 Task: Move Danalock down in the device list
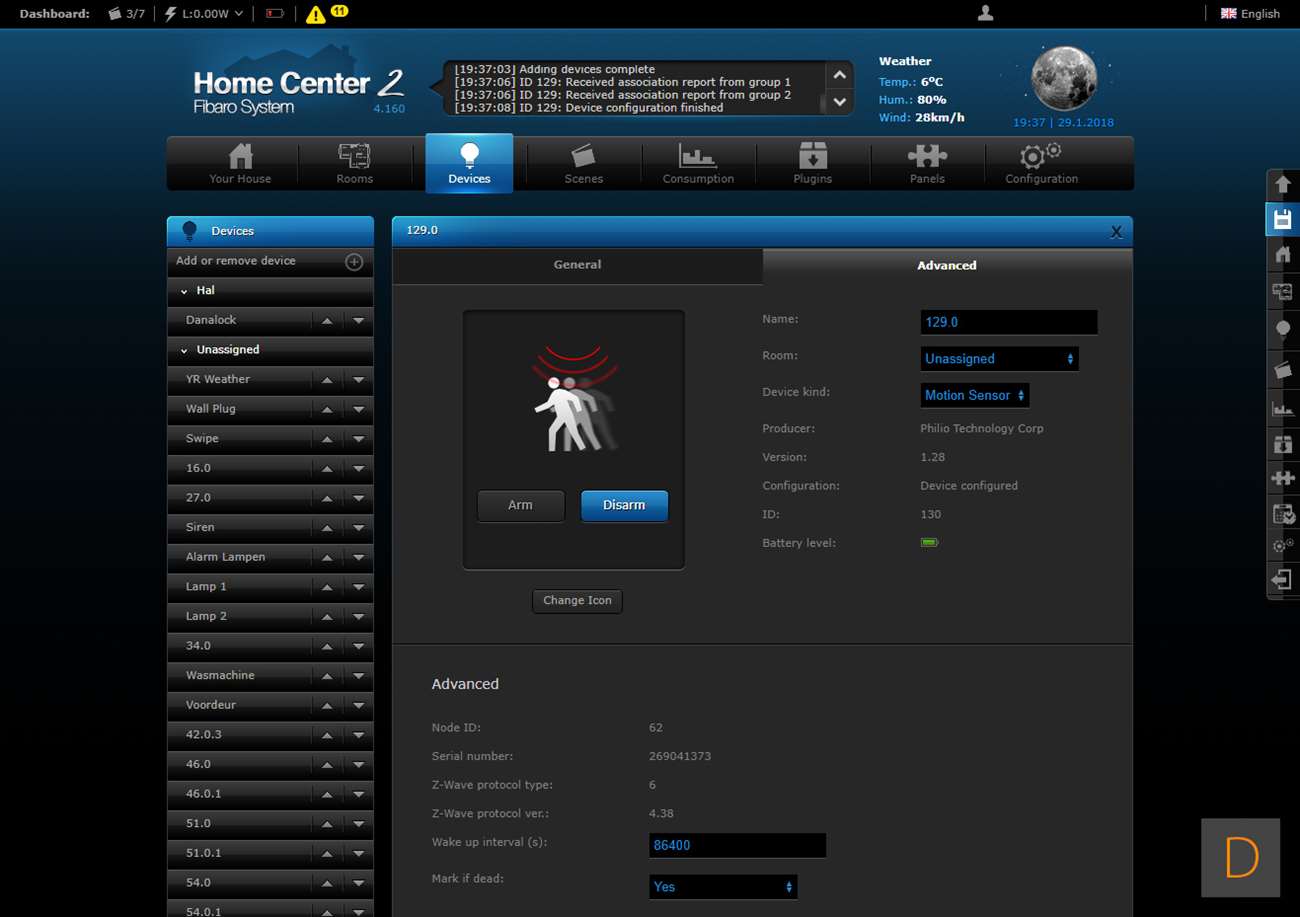358,321
